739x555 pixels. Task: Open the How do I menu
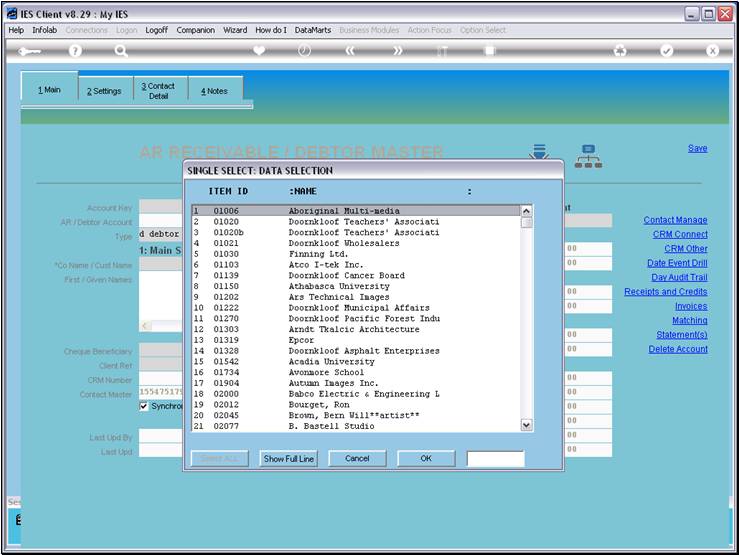[x=271, y=30]
